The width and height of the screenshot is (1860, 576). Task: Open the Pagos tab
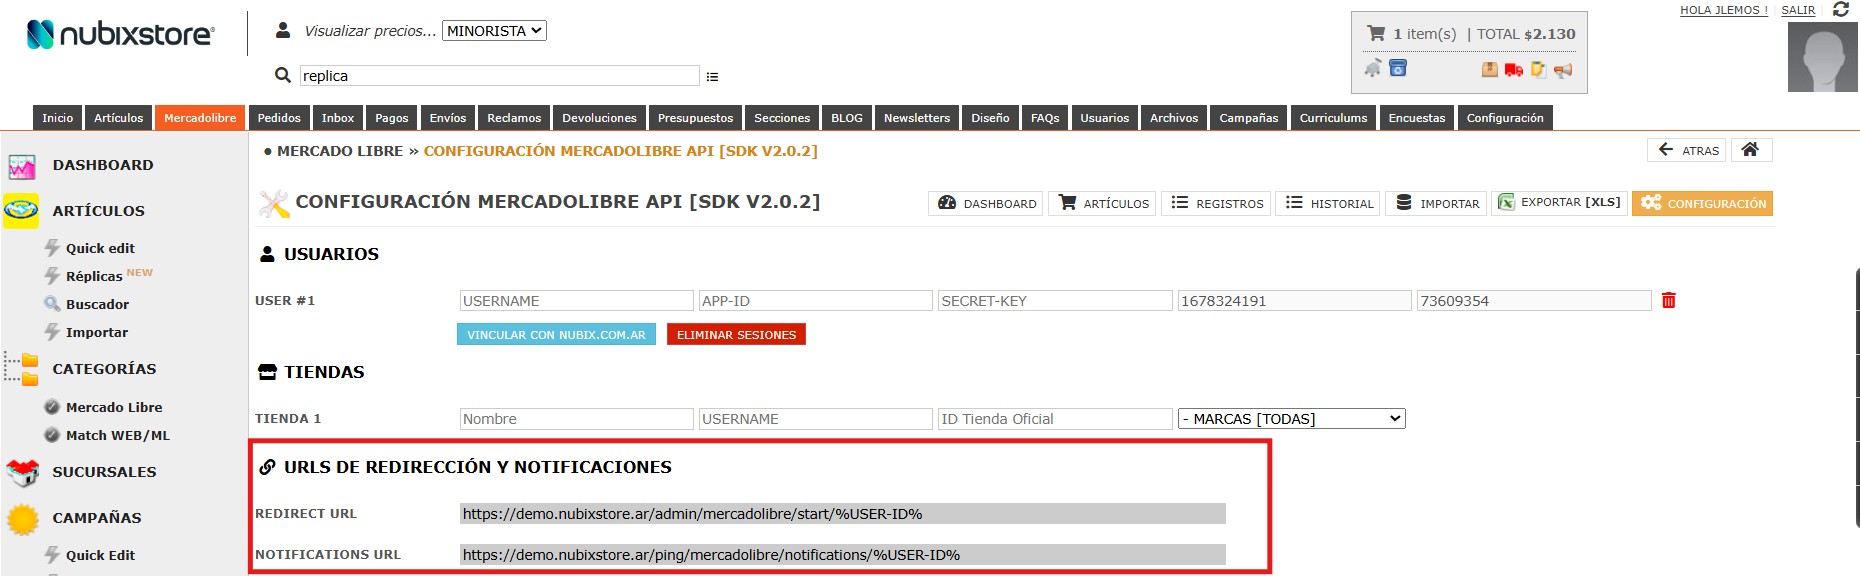click(392, 118)
